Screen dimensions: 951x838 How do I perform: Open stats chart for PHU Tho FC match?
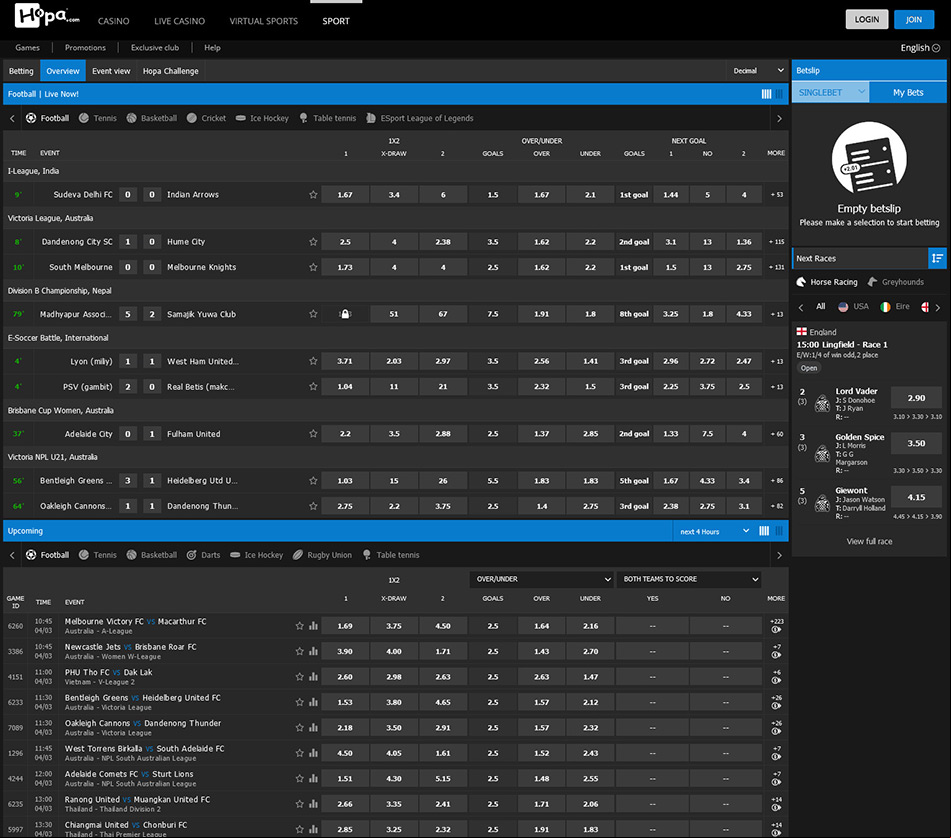tap(313, 677)
